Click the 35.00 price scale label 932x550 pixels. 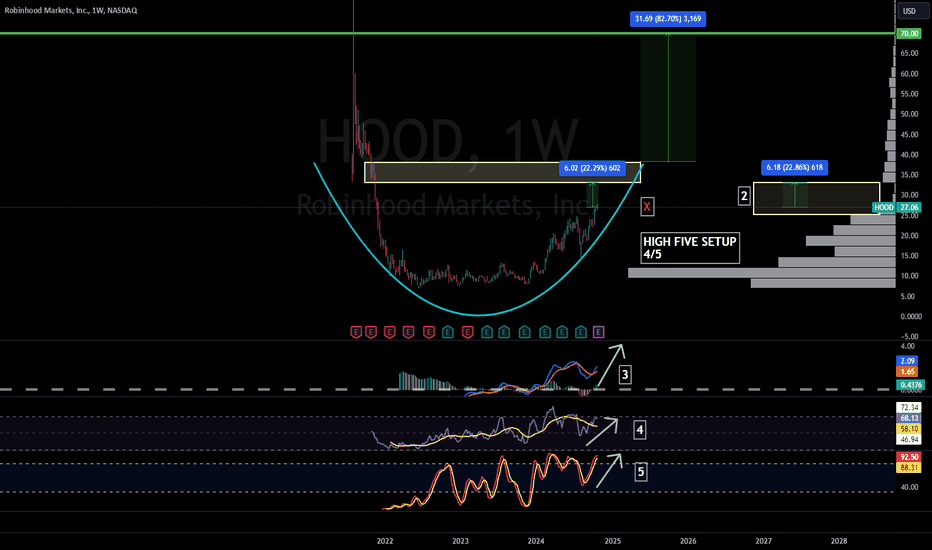point(909,175)
